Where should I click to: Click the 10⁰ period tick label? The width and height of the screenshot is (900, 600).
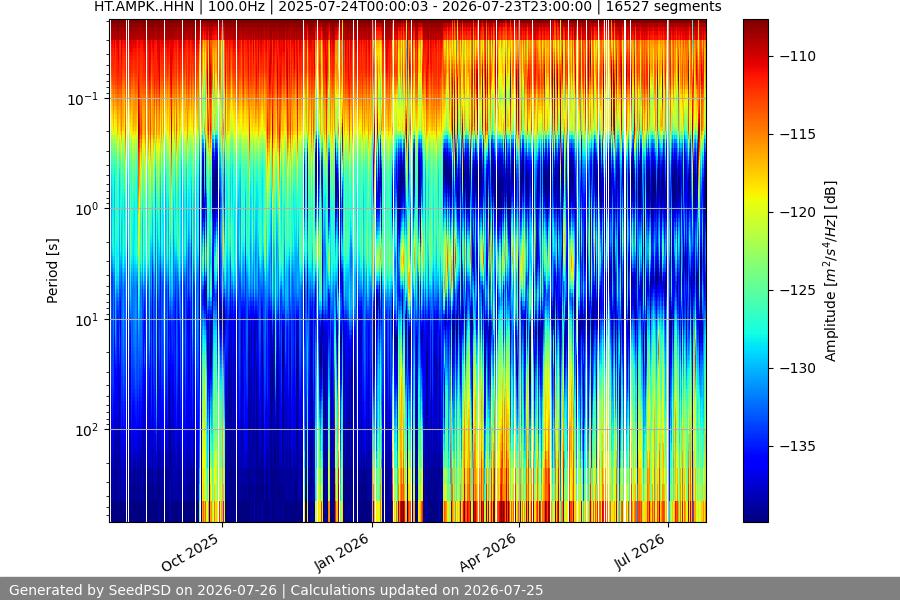pos(86,209)
